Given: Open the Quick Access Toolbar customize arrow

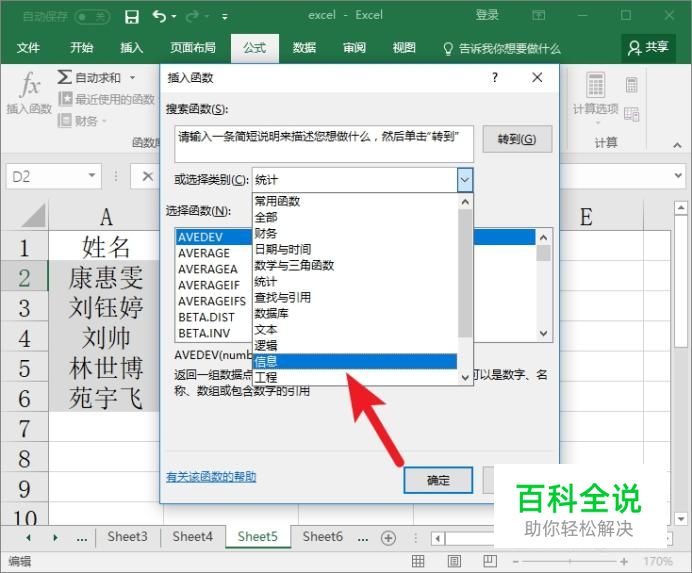Looking at the screenshot, I should (225, 17).
